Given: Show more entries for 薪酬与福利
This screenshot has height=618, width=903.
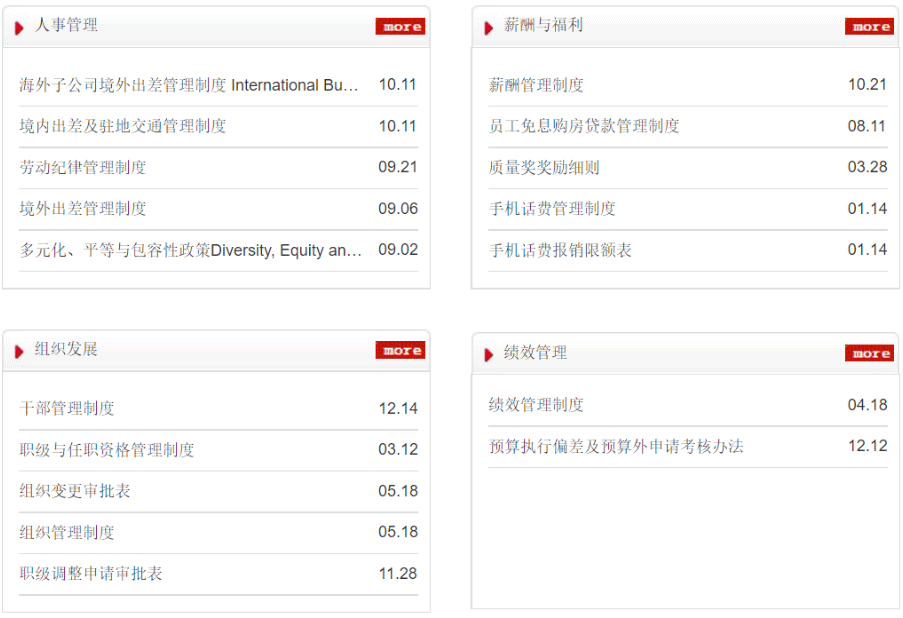Looking at the screenshot, I should pos(869,27).
